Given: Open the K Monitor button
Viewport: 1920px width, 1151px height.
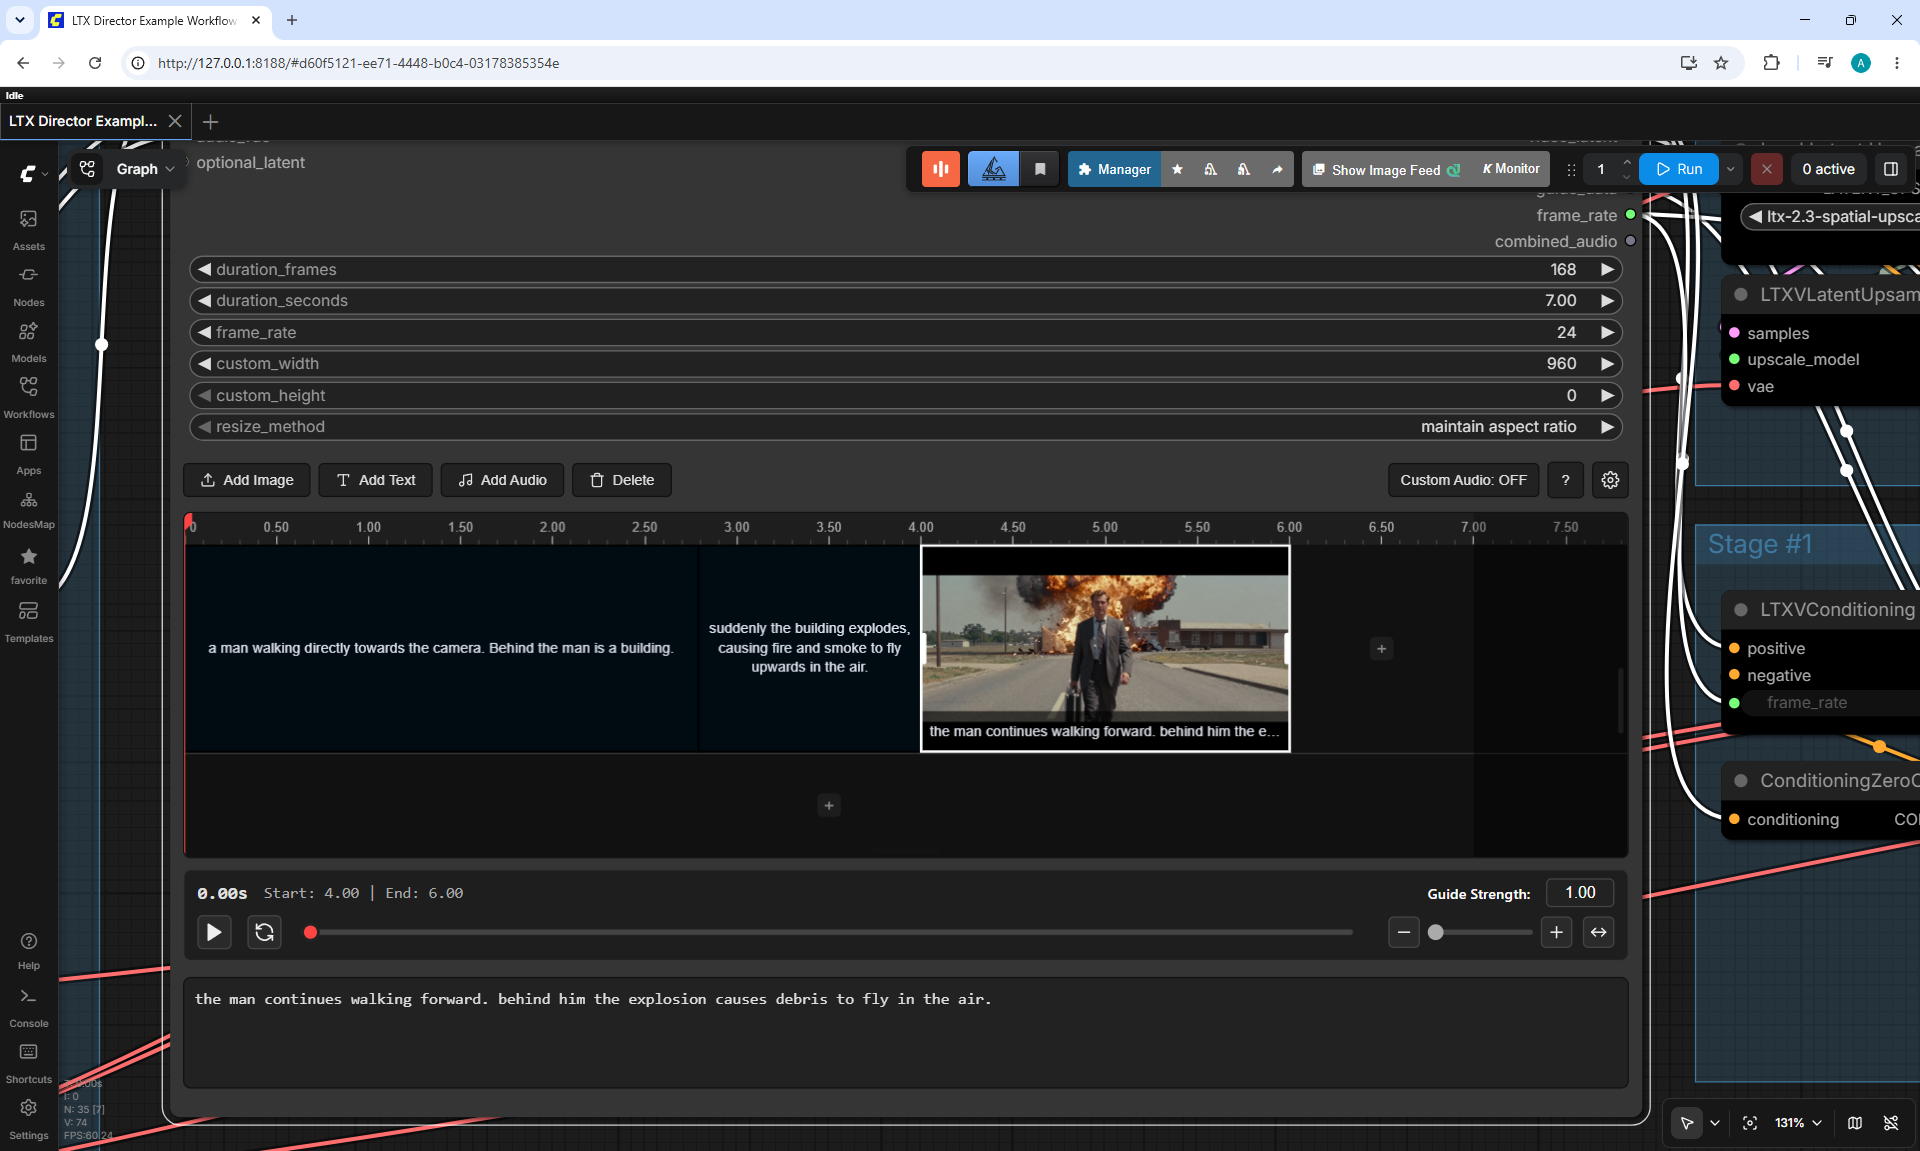Looking at the screenshot, I should pyautogui.click(x=1511, y=169).
